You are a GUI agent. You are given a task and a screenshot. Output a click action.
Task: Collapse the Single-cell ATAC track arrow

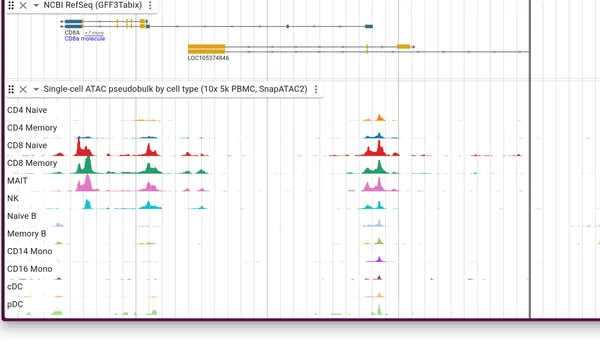pyautogui.click(x=36, y=89)
